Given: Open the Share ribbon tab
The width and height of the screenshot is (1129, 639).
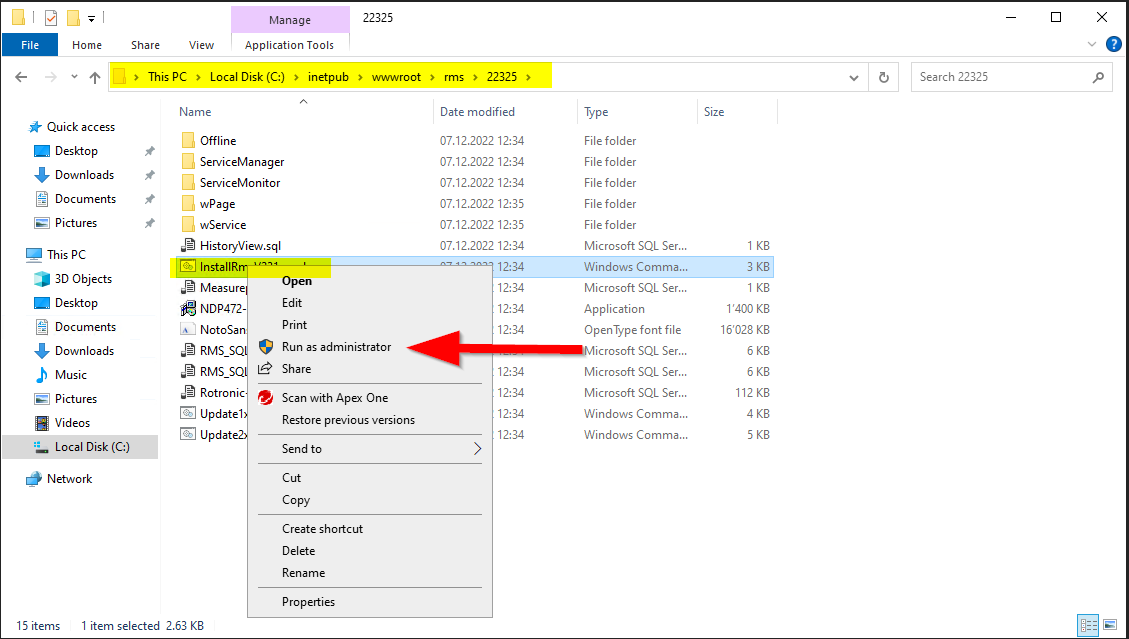Looking at the screenshot, I should (x=145, y=45).
